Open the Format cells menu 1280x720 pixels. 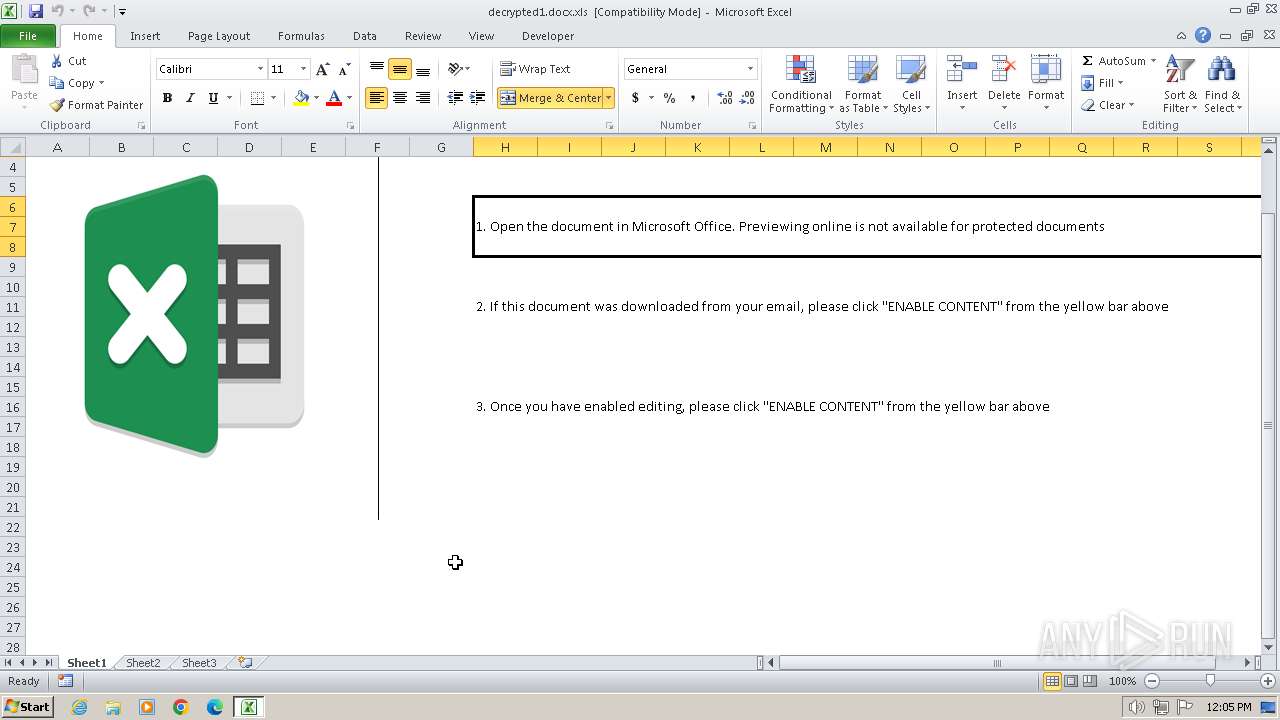pyautogui.click(x=1046, y=84)
